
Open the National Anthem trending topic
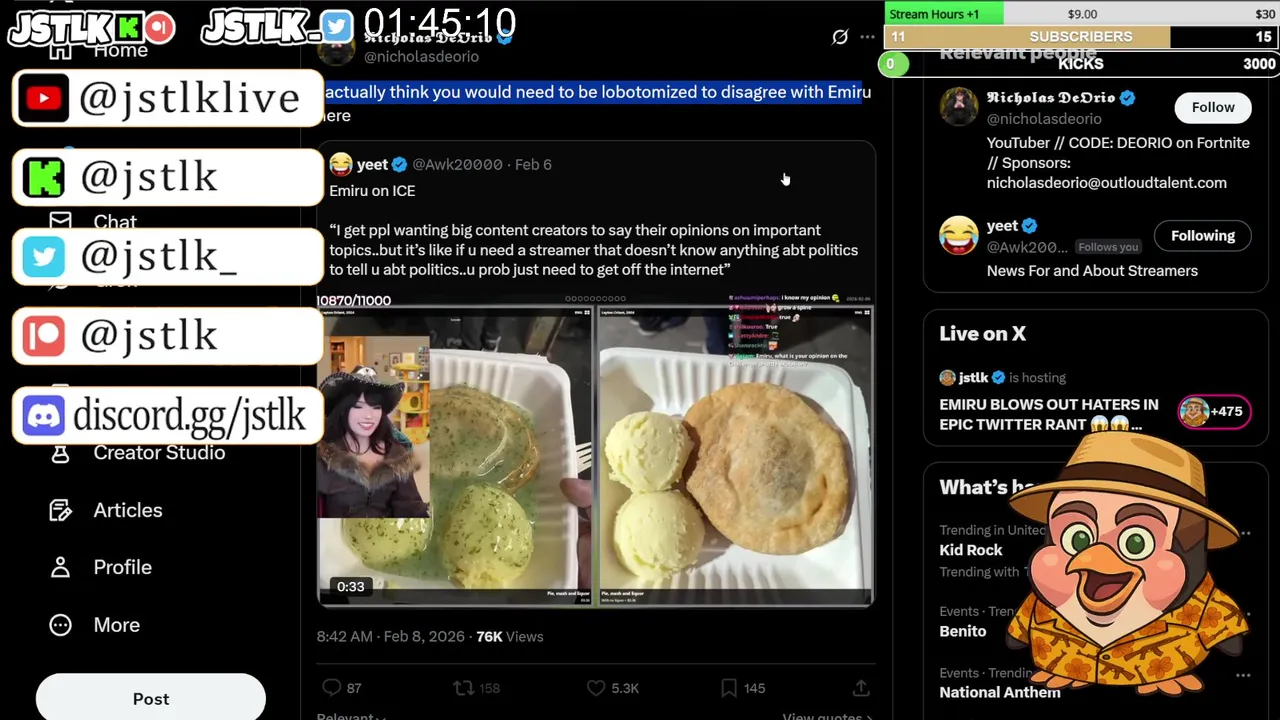click(1000, 692)
